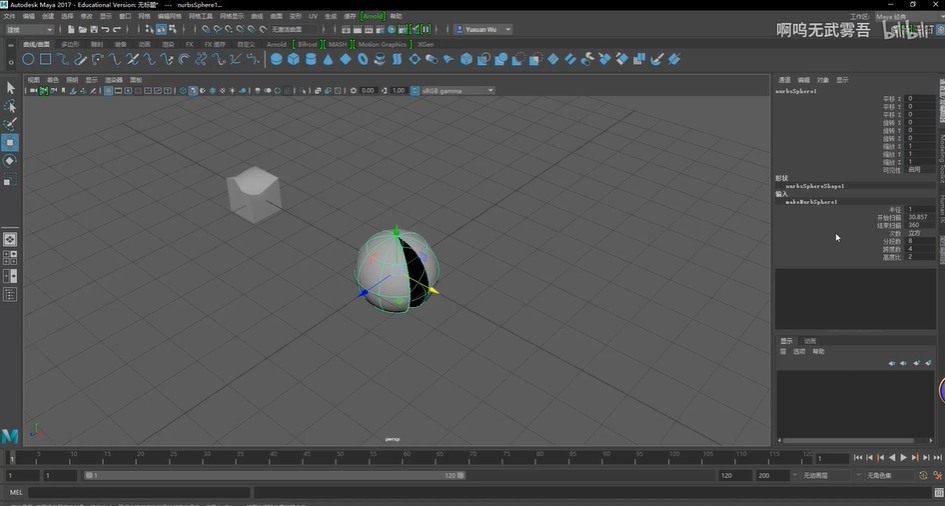
Task: Choose the pencil curve tool on shelf
Action: click(80, 59)
